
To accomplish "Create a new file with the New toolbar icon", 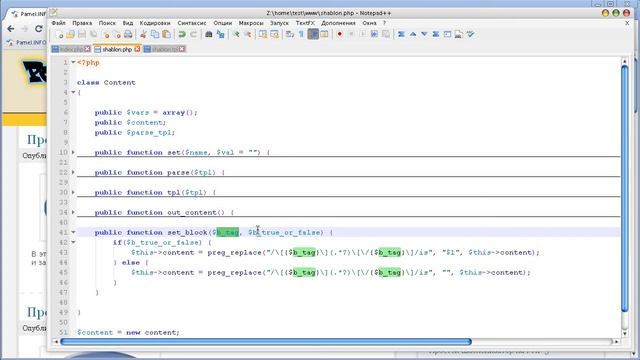I will (x=60, y=34).
